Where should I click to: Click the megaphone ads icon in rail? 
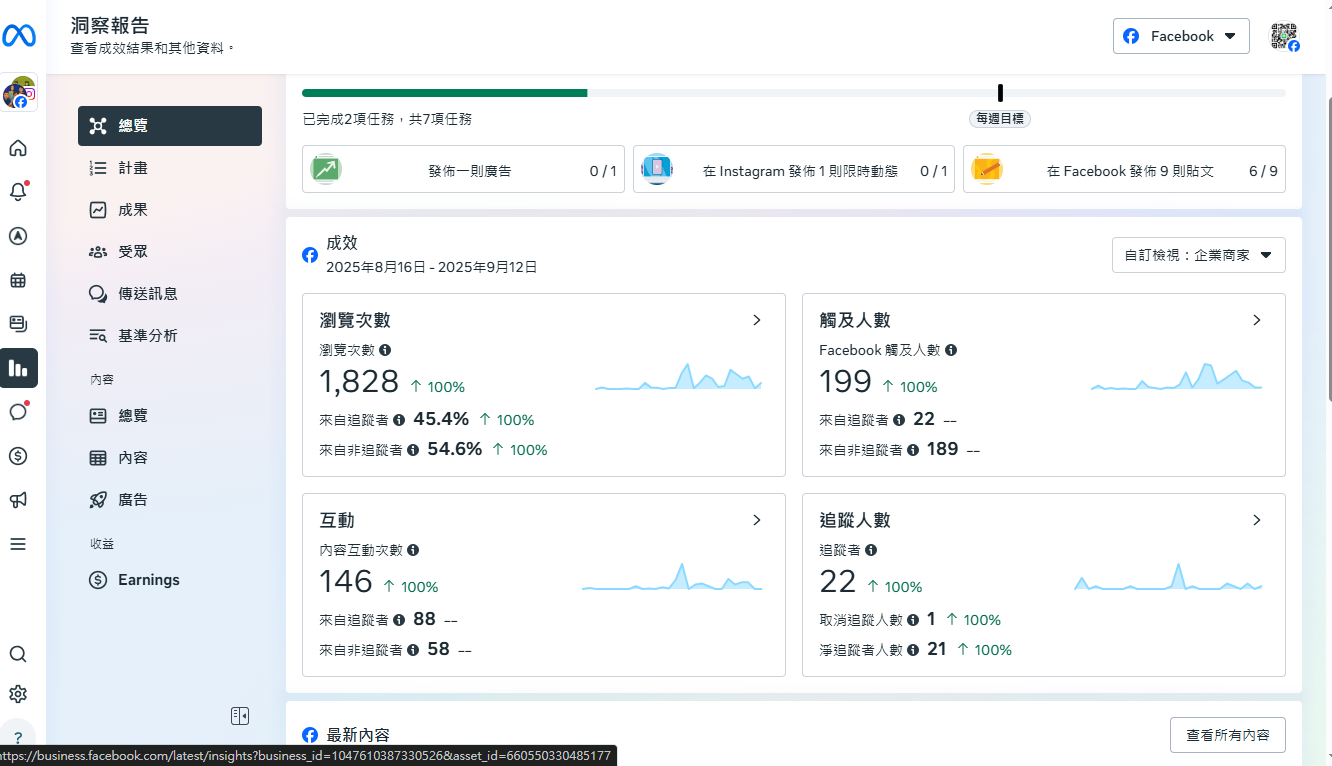click(x=18, y=500)
